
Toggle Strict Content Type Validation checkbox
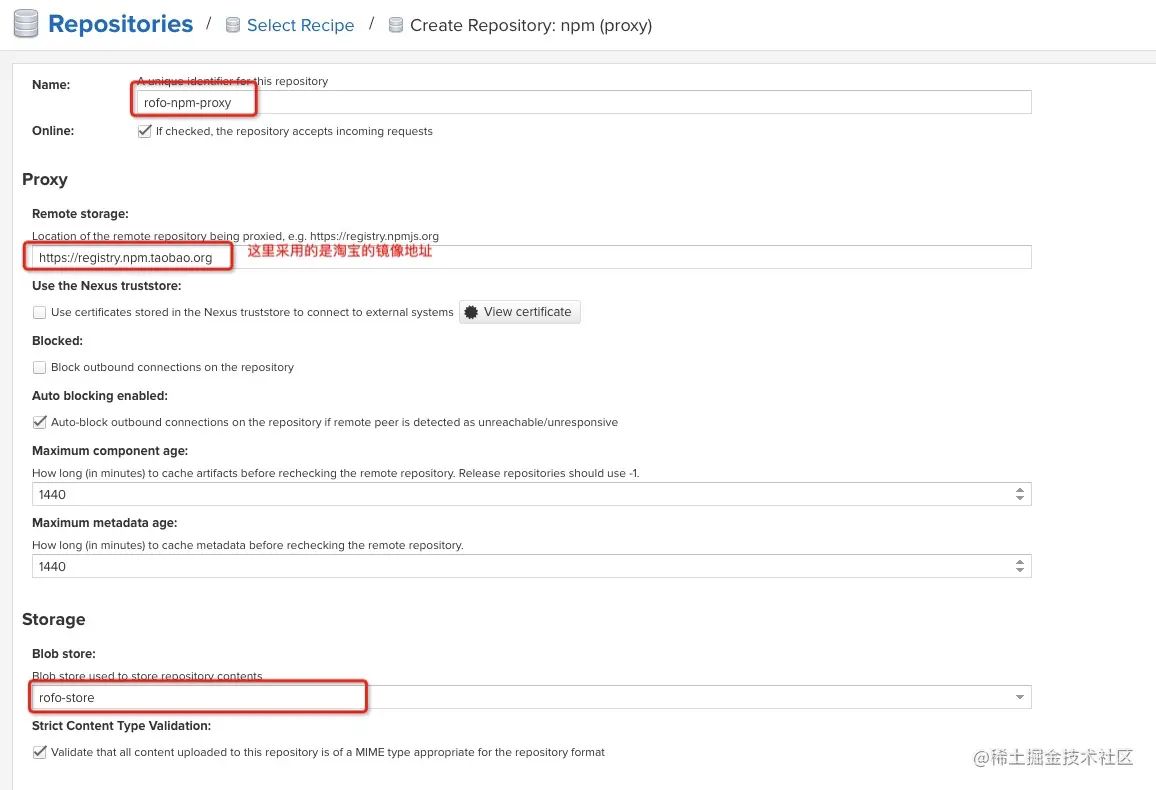tap(40, 752)
